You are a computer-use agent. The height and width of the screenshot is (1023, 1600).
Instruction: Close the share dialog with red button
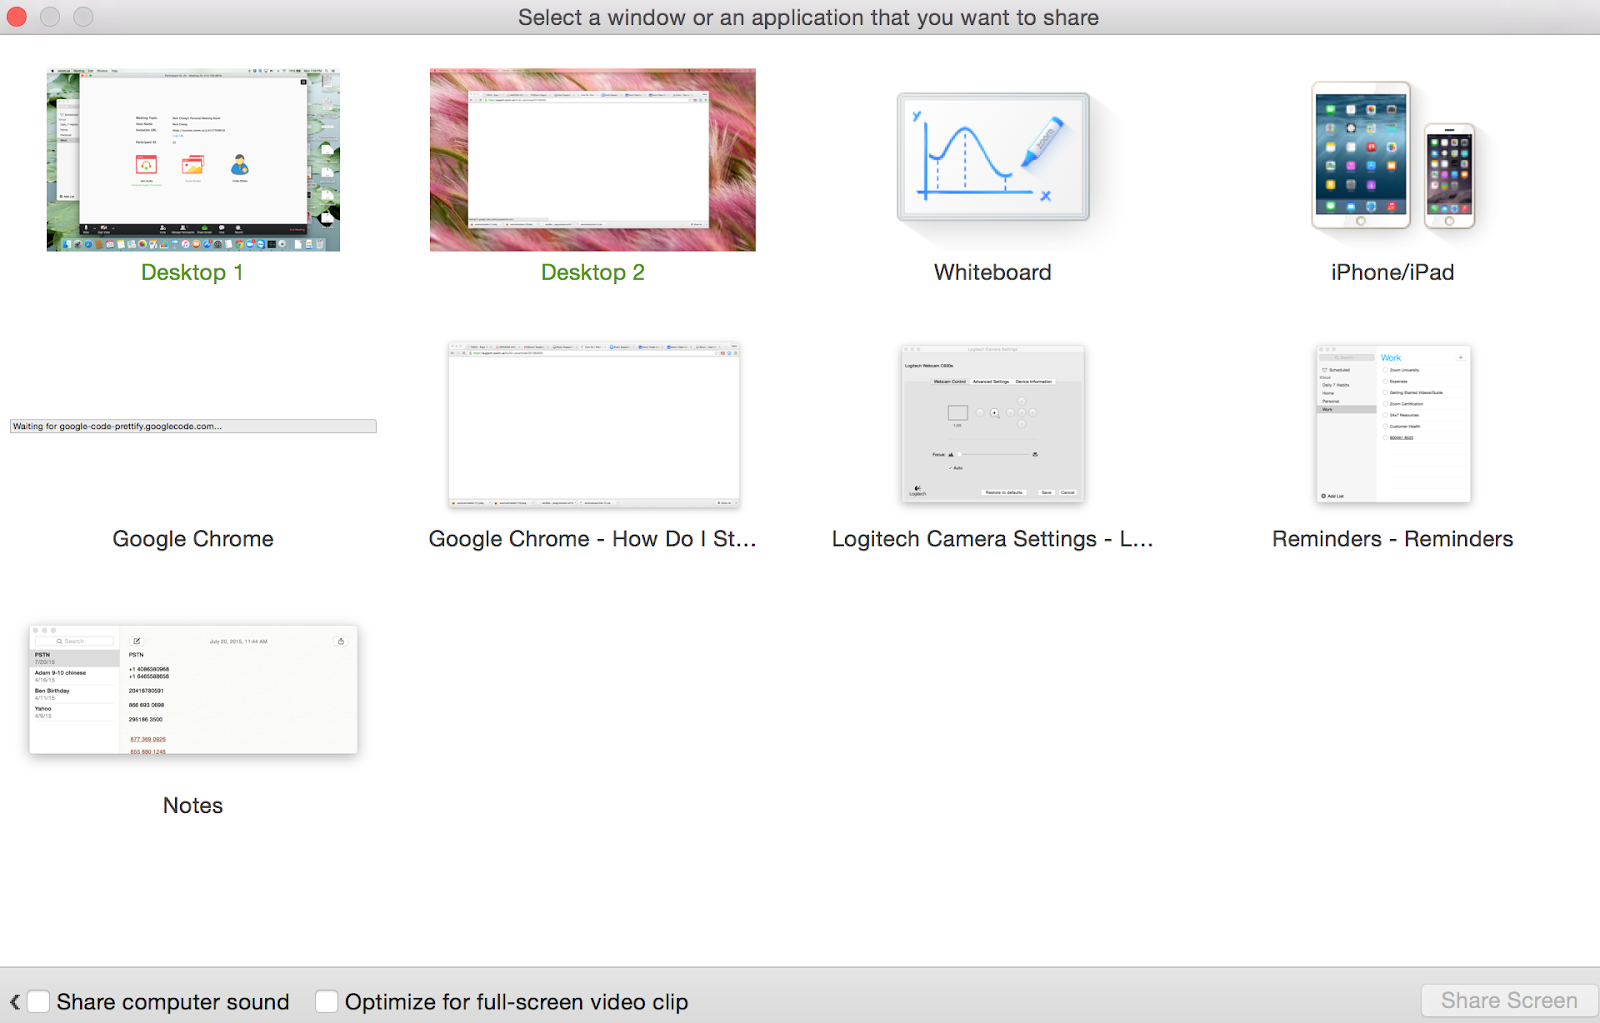pos(17,17)
